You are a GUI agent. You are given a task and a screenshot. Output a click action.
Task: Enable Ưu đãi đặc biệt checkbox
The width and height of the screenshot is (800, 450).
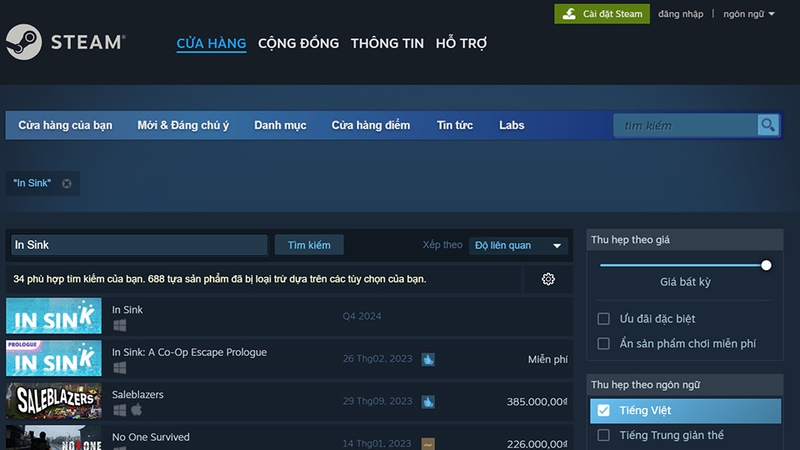click(604, 319)
